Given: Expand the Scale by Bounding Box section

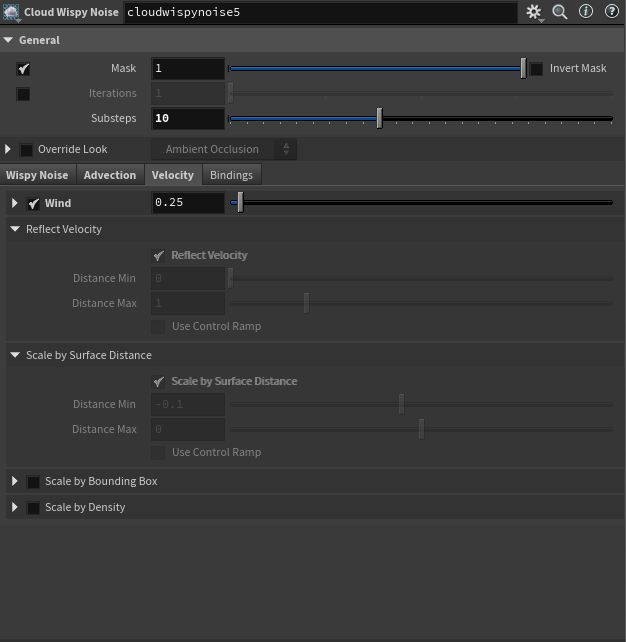Looking at the screenshot, I should (x=14, y=481).
